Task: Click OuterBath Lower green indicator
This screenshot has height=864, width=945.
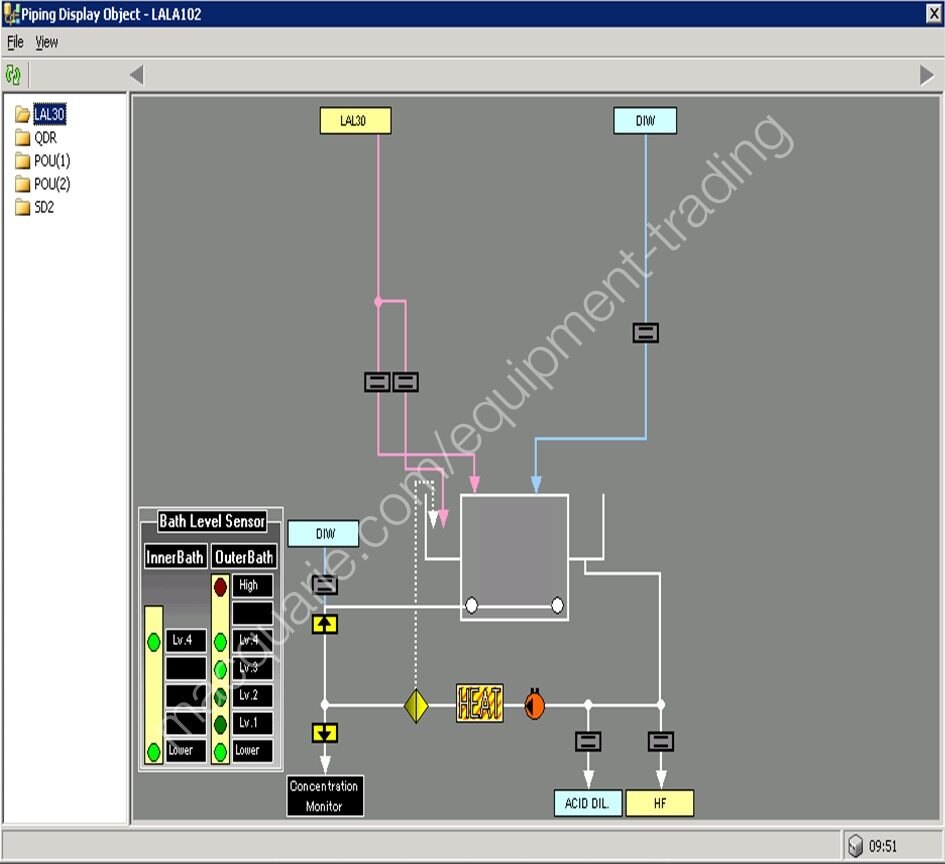Action: [x=221, y=751]
